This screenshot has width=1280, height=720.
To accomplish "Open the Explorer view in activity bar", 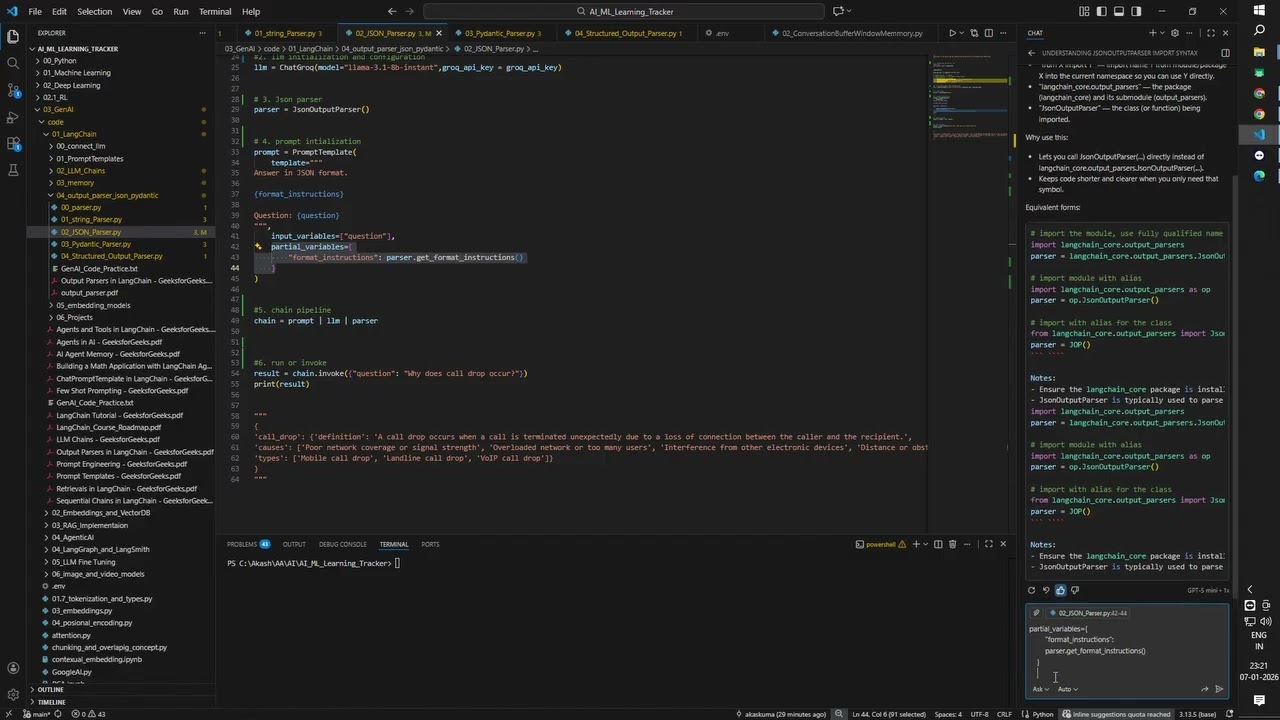I will click(x=13, y=36).
